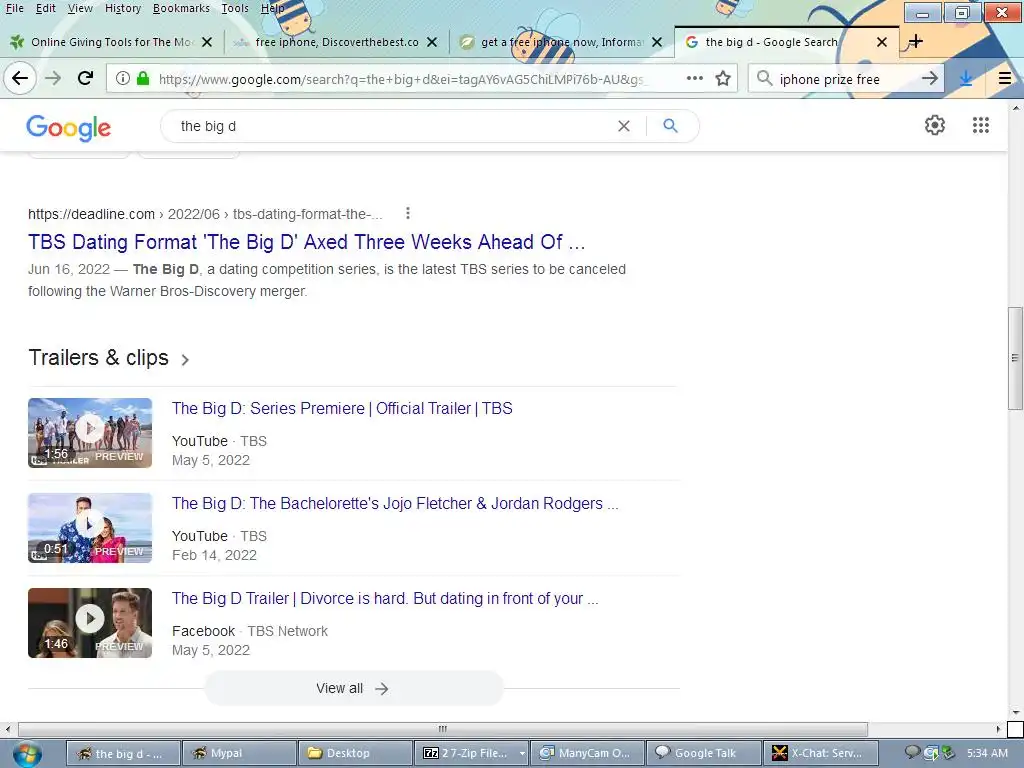Reload the current page

86,79
